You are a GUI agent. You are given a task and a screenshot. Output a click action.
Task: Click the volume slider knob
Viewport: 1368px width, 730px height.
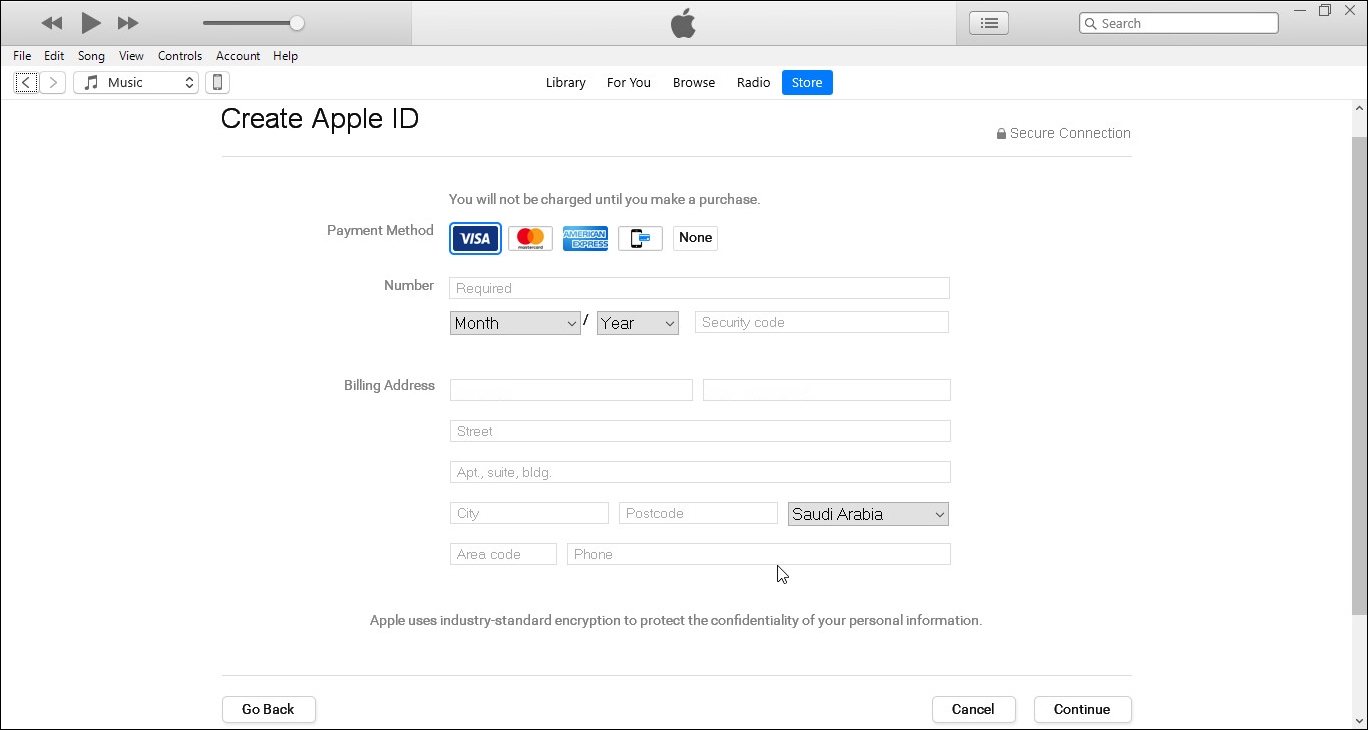[297, 23]
